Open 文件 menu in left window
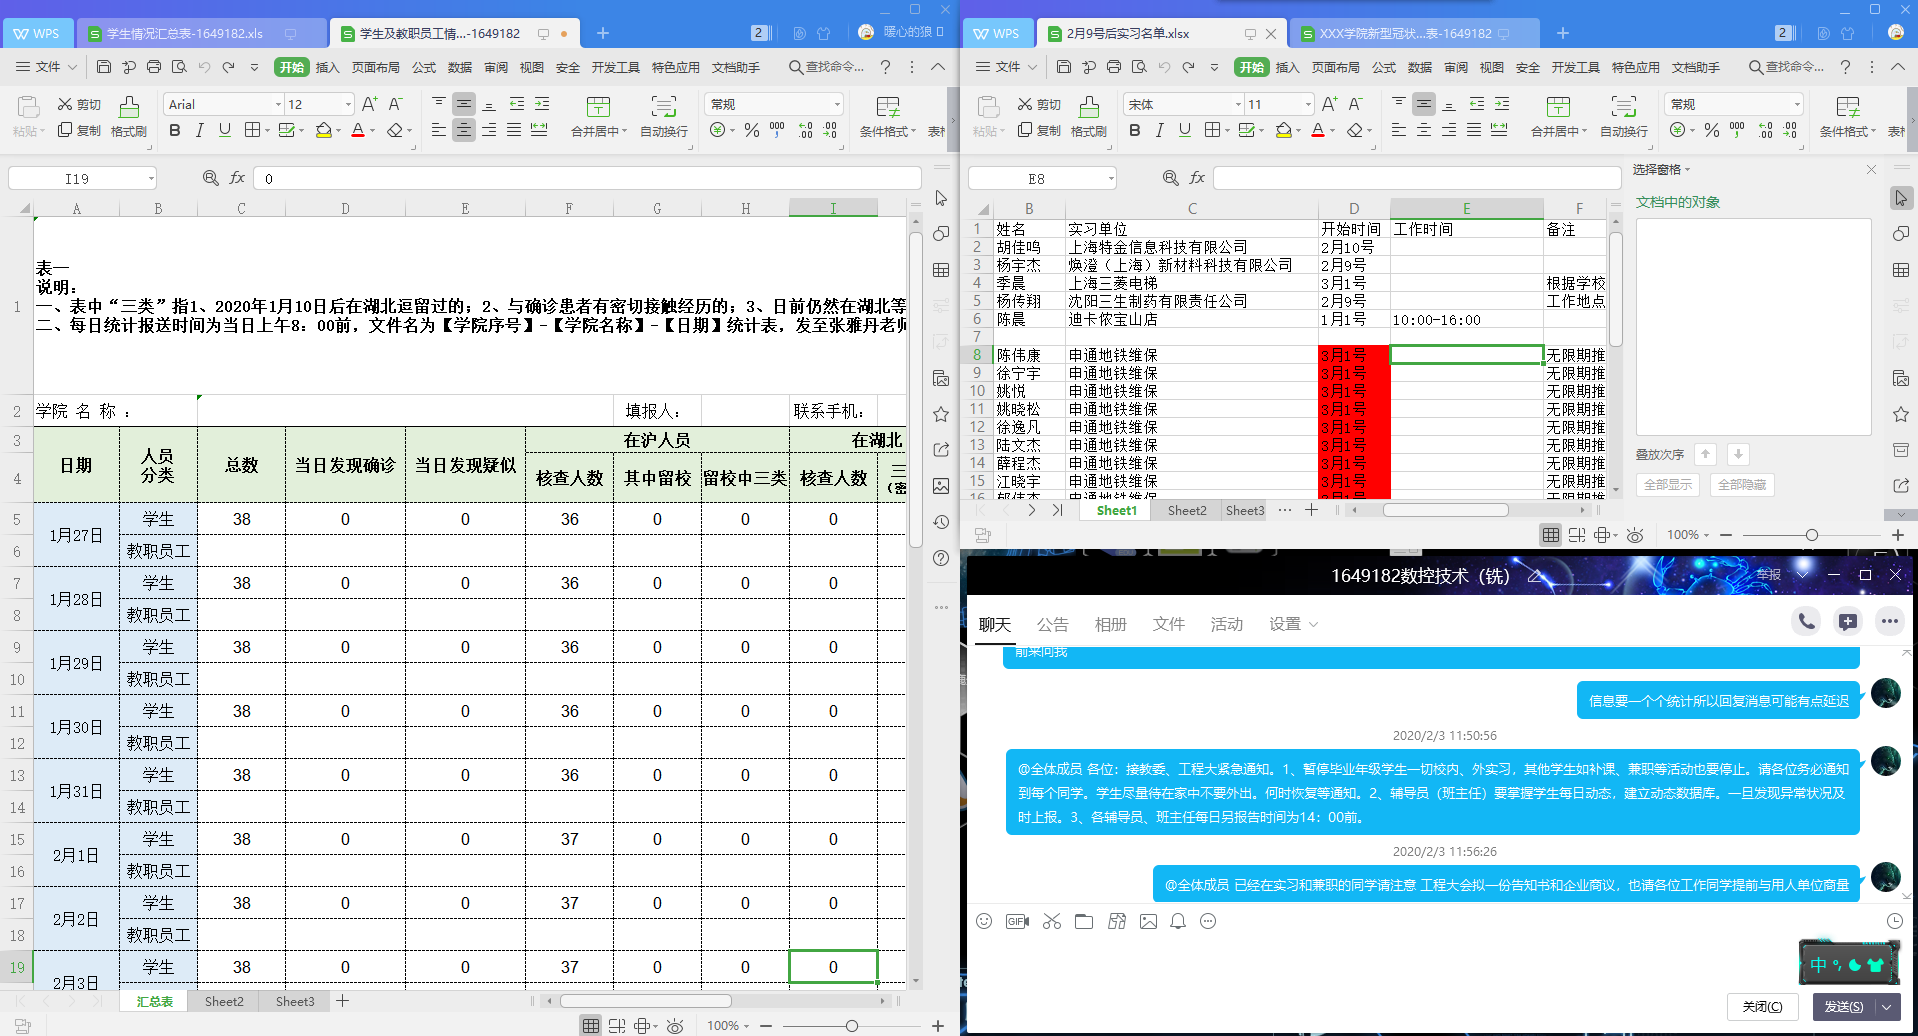The width and height of the screenshot is (1918, 1036). tap(47, 67)
